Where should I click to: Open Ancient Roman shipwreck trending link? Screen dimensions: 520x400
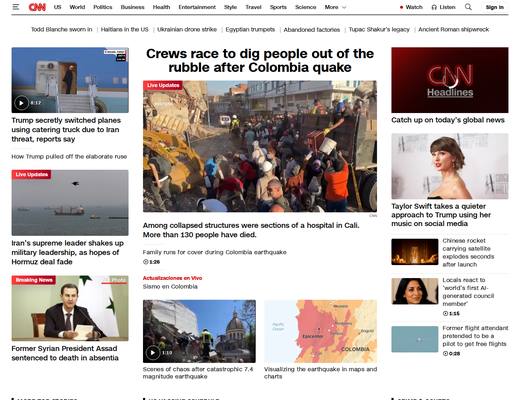click(454, 29)
